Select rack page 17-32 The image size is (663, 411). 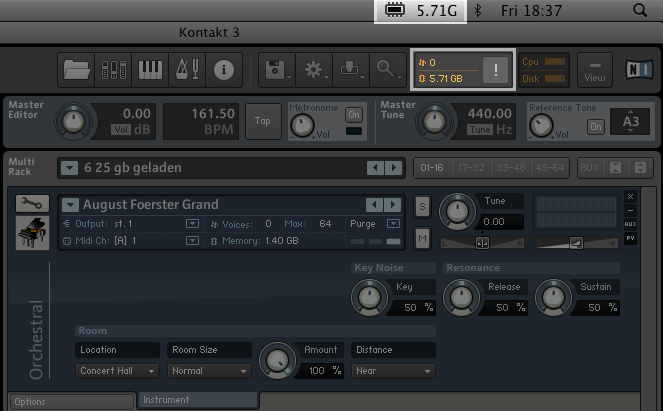click(471, 168)
